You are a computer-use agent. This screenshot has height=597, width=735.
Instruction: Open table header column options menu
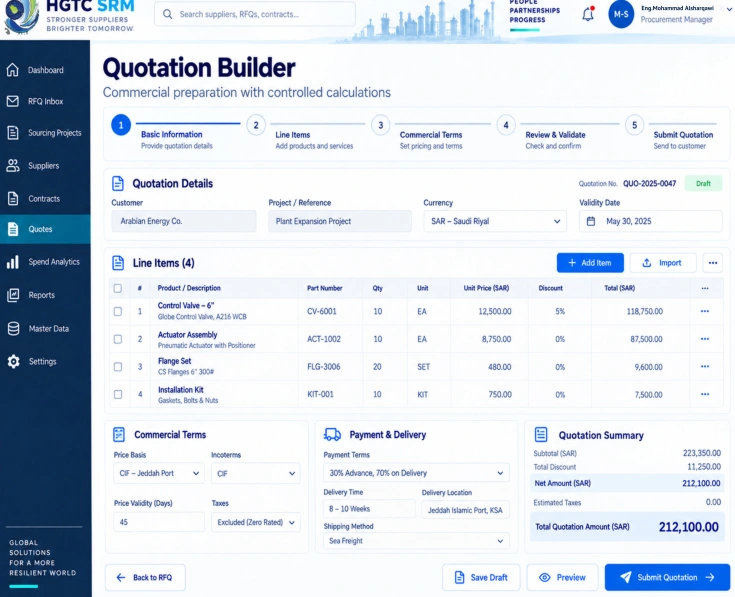pos(705,288)
